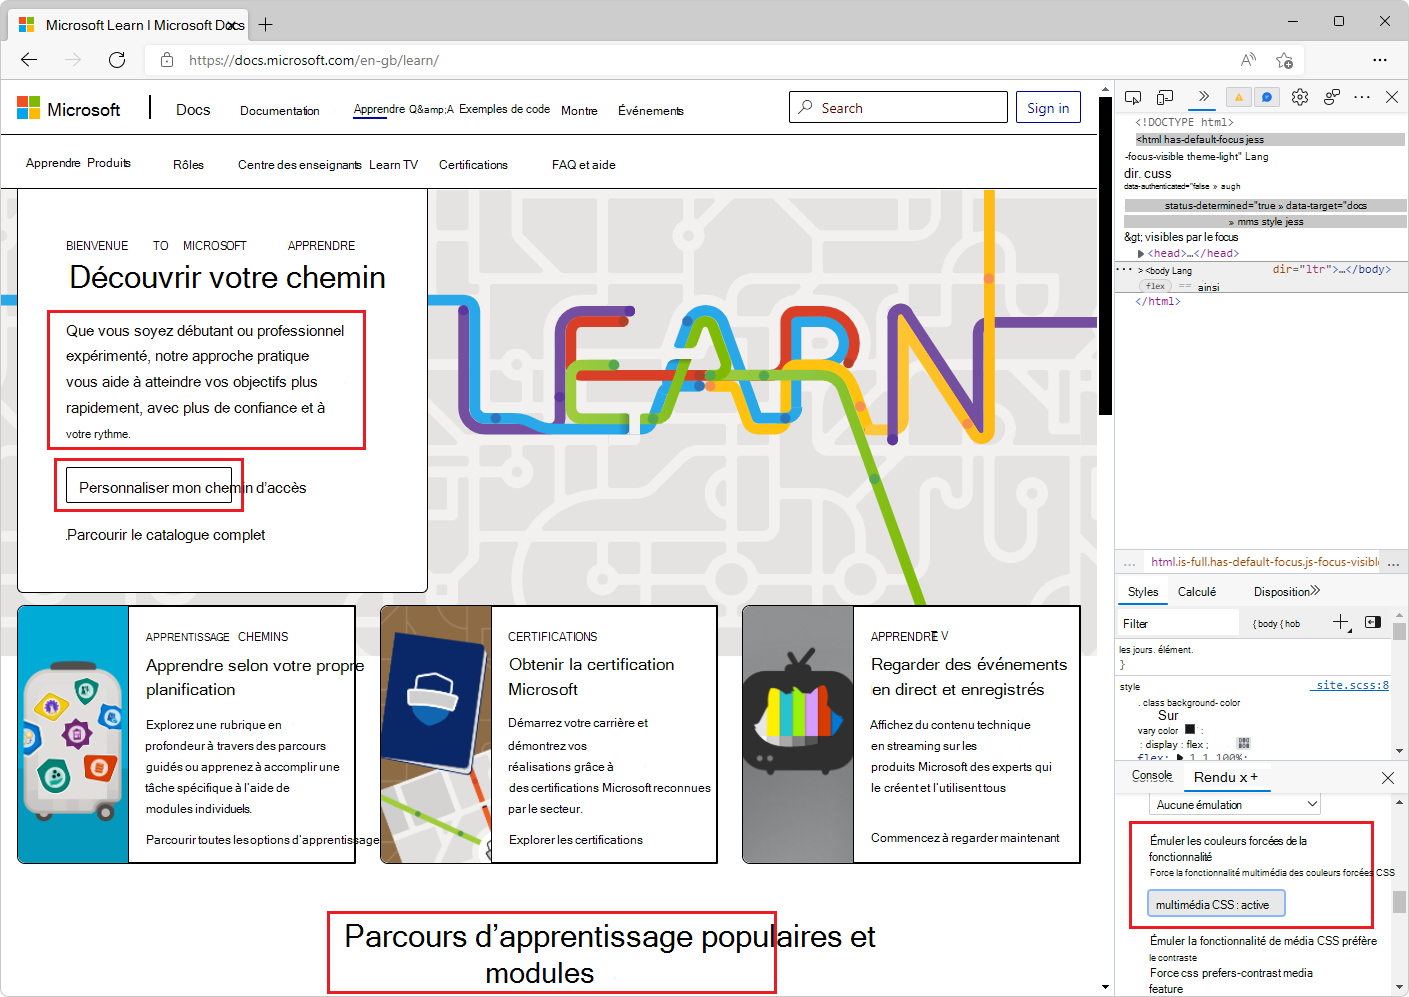Expand the head element in the DOM tree
The image size is (1409, 997).
click(x=1141, y=253)
